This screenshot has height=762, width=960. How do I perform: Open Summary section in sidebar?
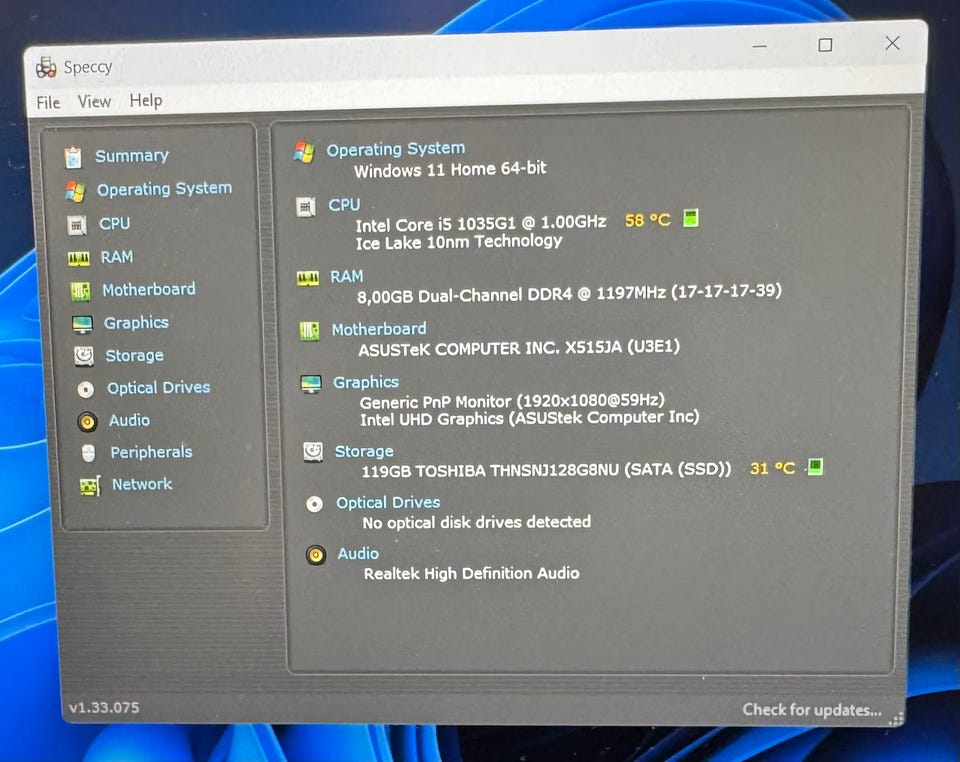pyautogui.click(x=132, y=155)
